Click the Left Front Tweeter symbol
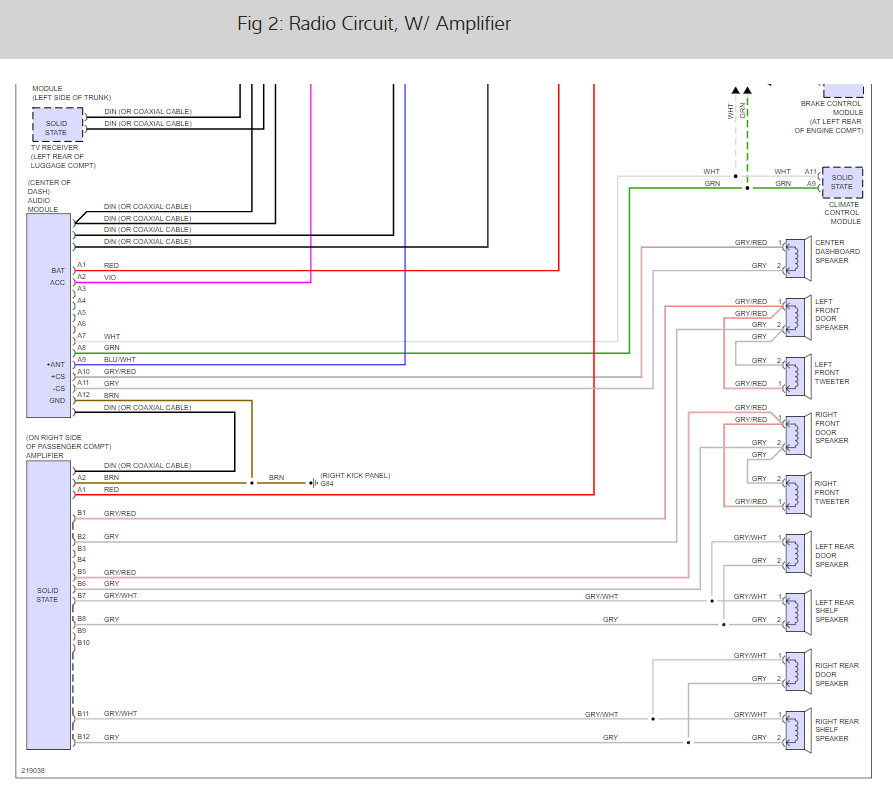The height and width of the screenshot is (792, 893). click(798, 377)
